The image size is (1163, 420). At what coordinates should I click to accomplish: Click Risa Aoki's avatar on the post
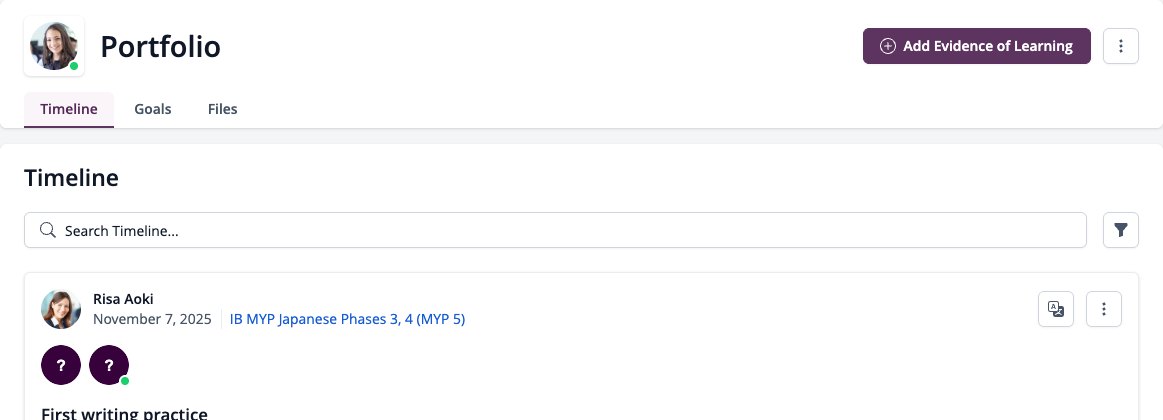[x=61, y=309]
